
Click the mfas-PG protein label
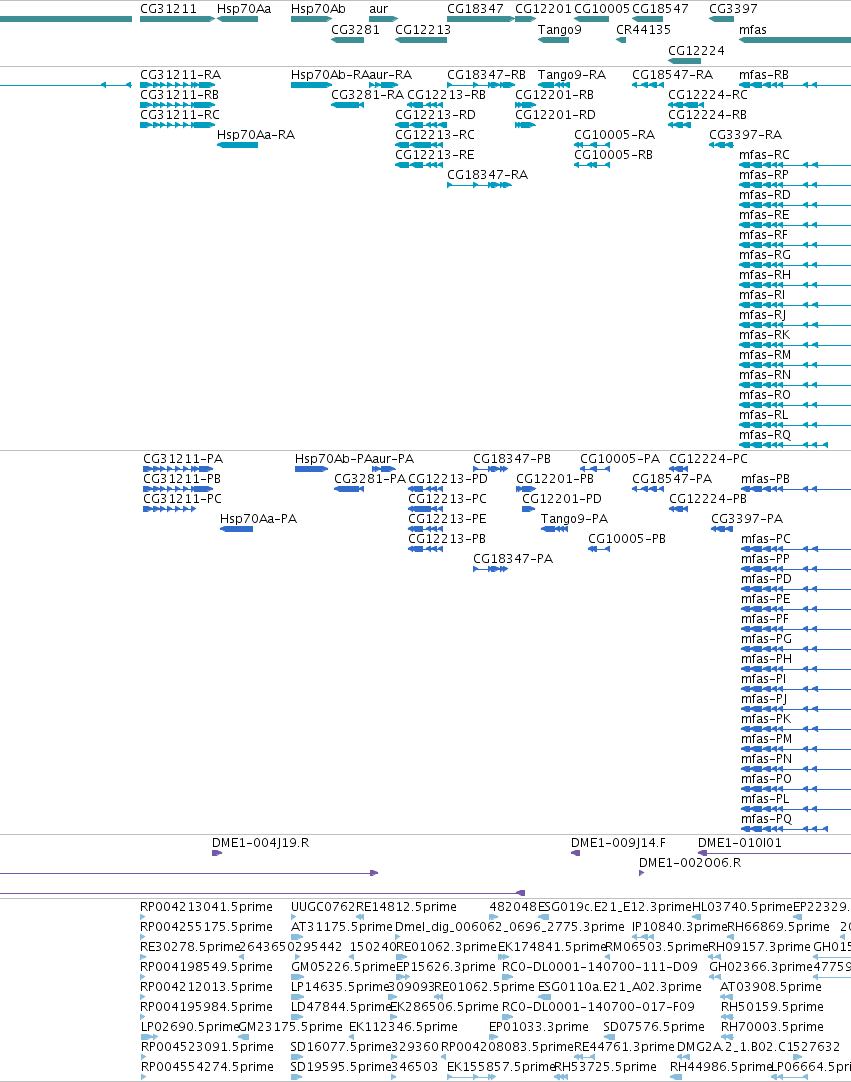click(766, 639)
